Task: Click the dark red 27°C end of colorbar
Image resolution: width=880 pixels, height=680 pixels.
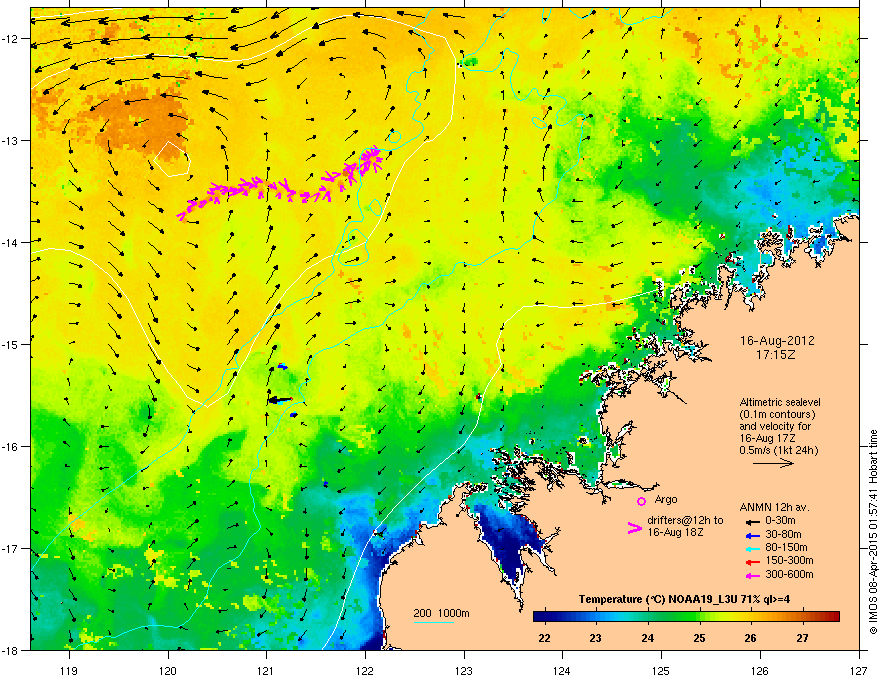Action: pyautogui.click(x=834, y=617)
